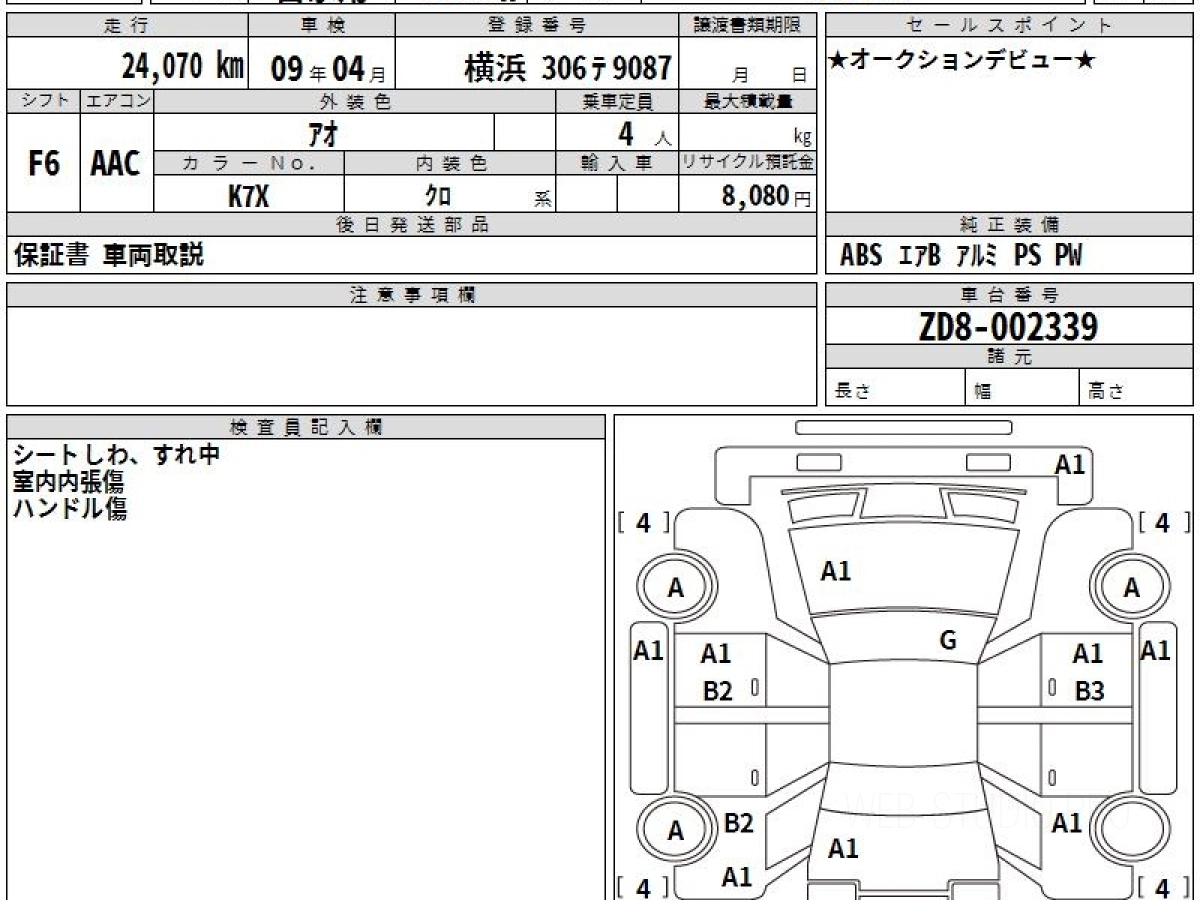Click the 注意事項欄 section header

point(412,295)
